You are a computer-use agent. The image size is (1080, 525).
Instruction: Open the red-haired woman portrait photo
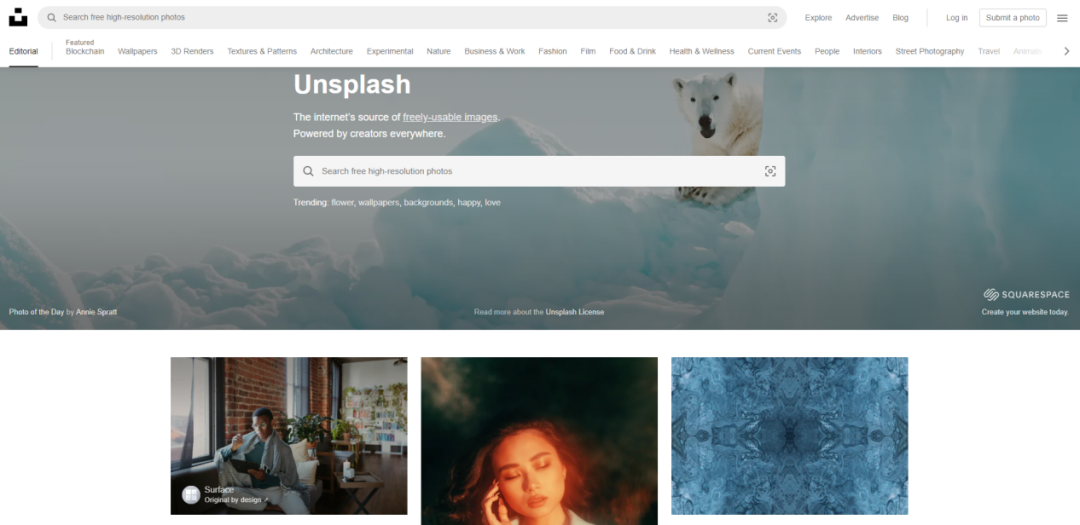pos(539,441)
